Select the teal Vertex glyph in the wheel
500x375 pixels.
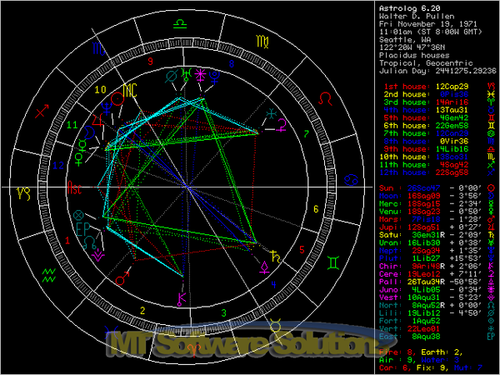[x=272, y=114]
